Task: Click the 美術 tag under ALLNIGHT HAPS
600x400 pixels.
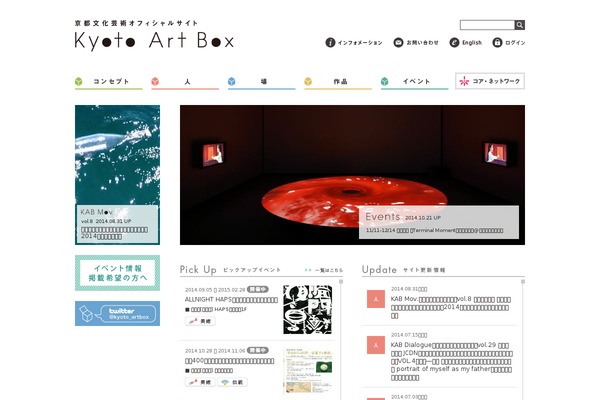Action: click(201, 321)
